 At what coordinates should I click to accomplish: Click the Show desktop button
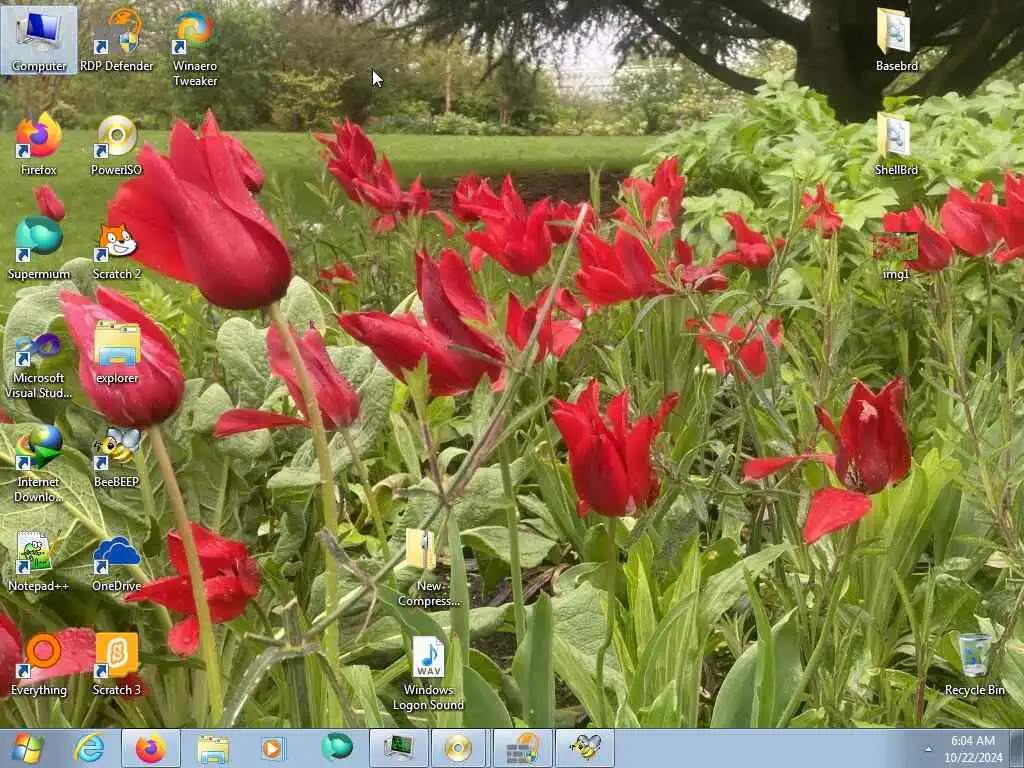[1017, 748]
